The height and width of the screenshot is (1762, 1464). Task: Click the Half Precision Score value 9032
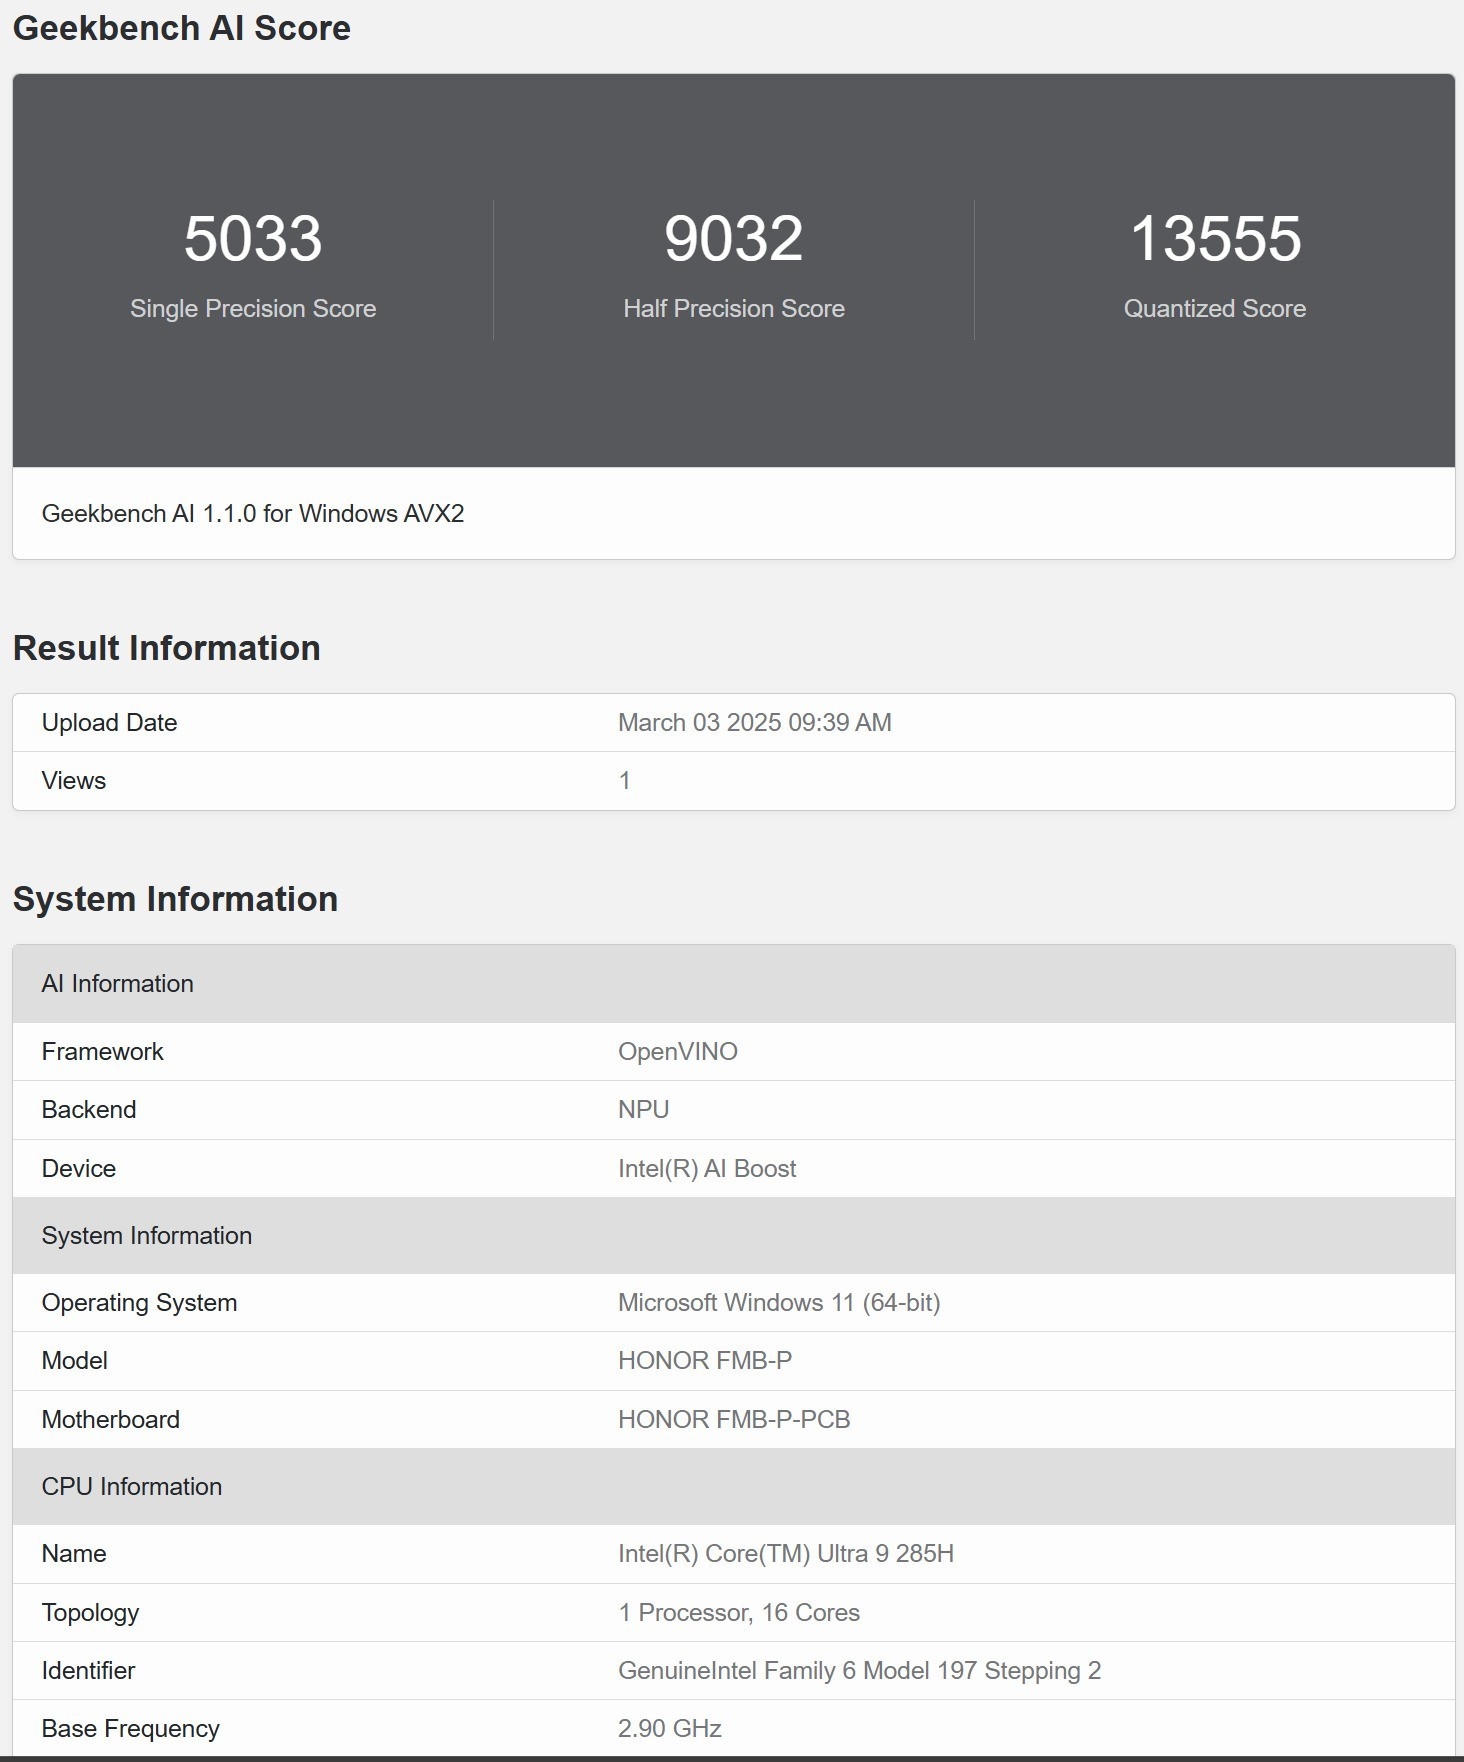[x=733, y=239]
